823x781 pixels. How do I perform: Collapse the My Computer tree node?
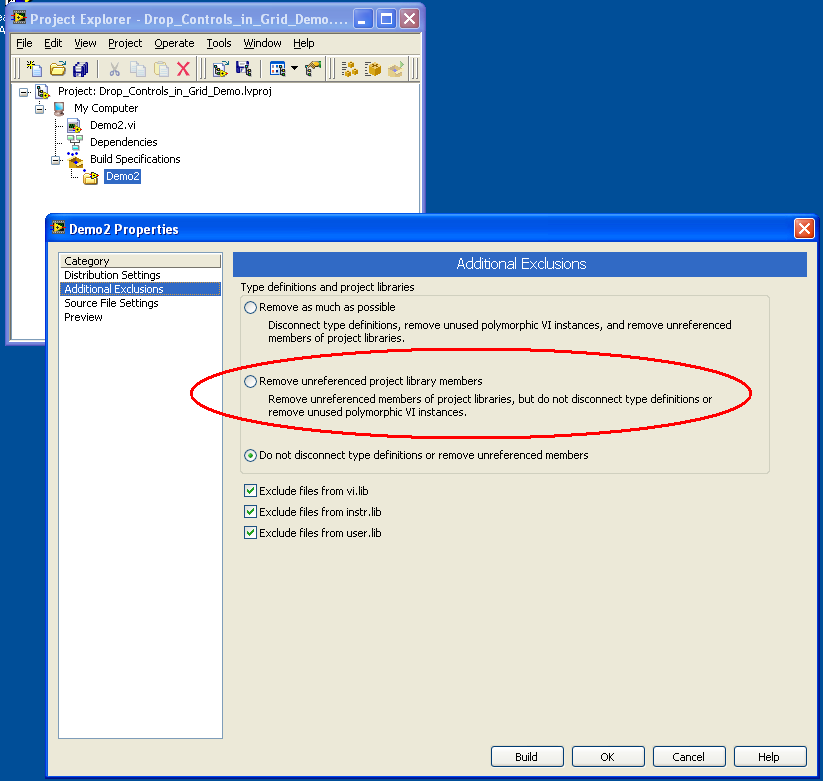point(40,109)
